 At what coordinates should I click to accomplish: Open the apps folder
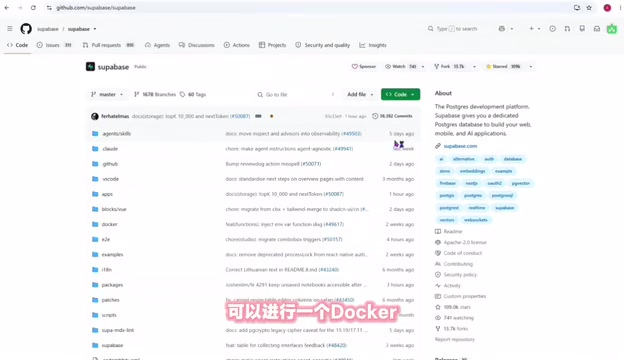point(107,194)
